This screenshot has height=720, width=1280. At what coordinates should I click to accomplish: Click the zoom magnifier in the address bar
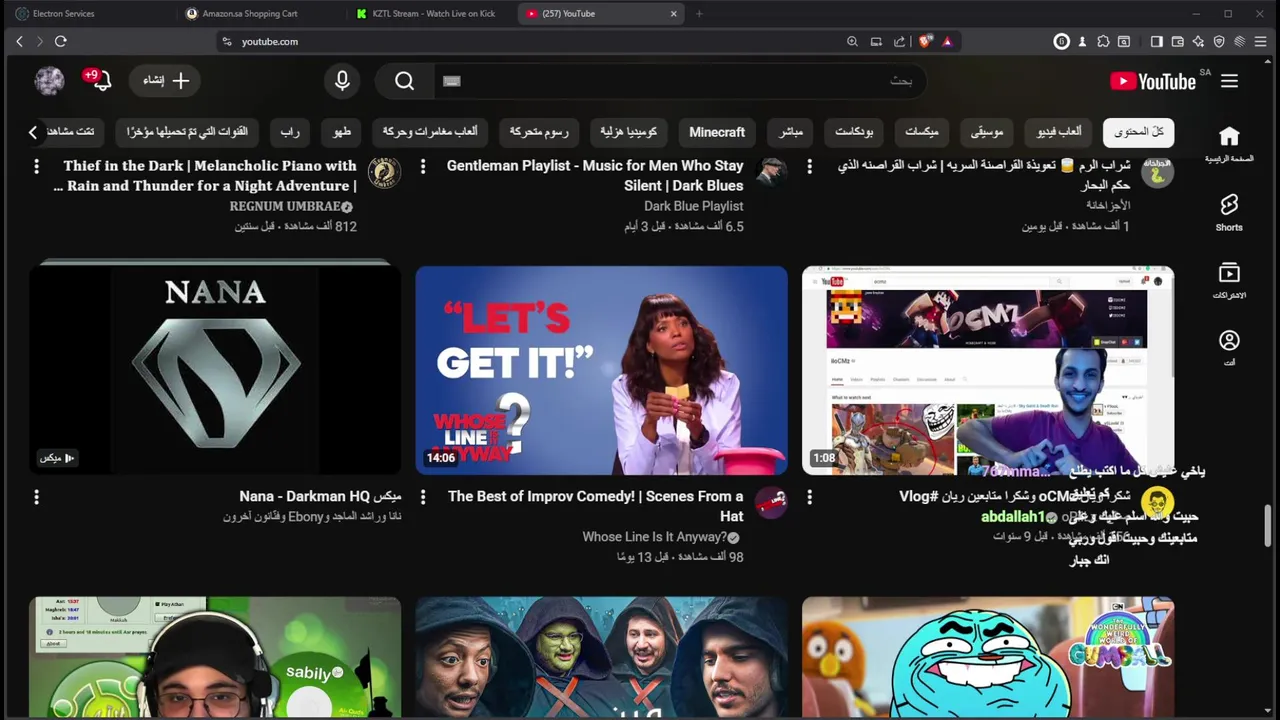coord(852,41)
